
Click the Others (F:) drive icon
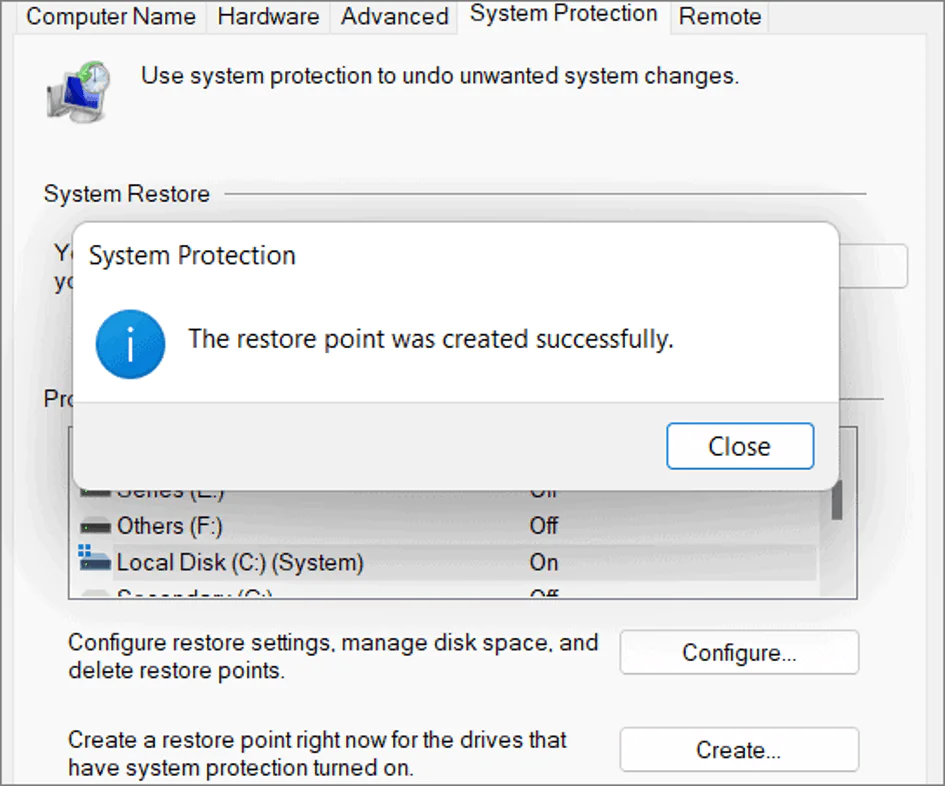[x=96, y=526]
